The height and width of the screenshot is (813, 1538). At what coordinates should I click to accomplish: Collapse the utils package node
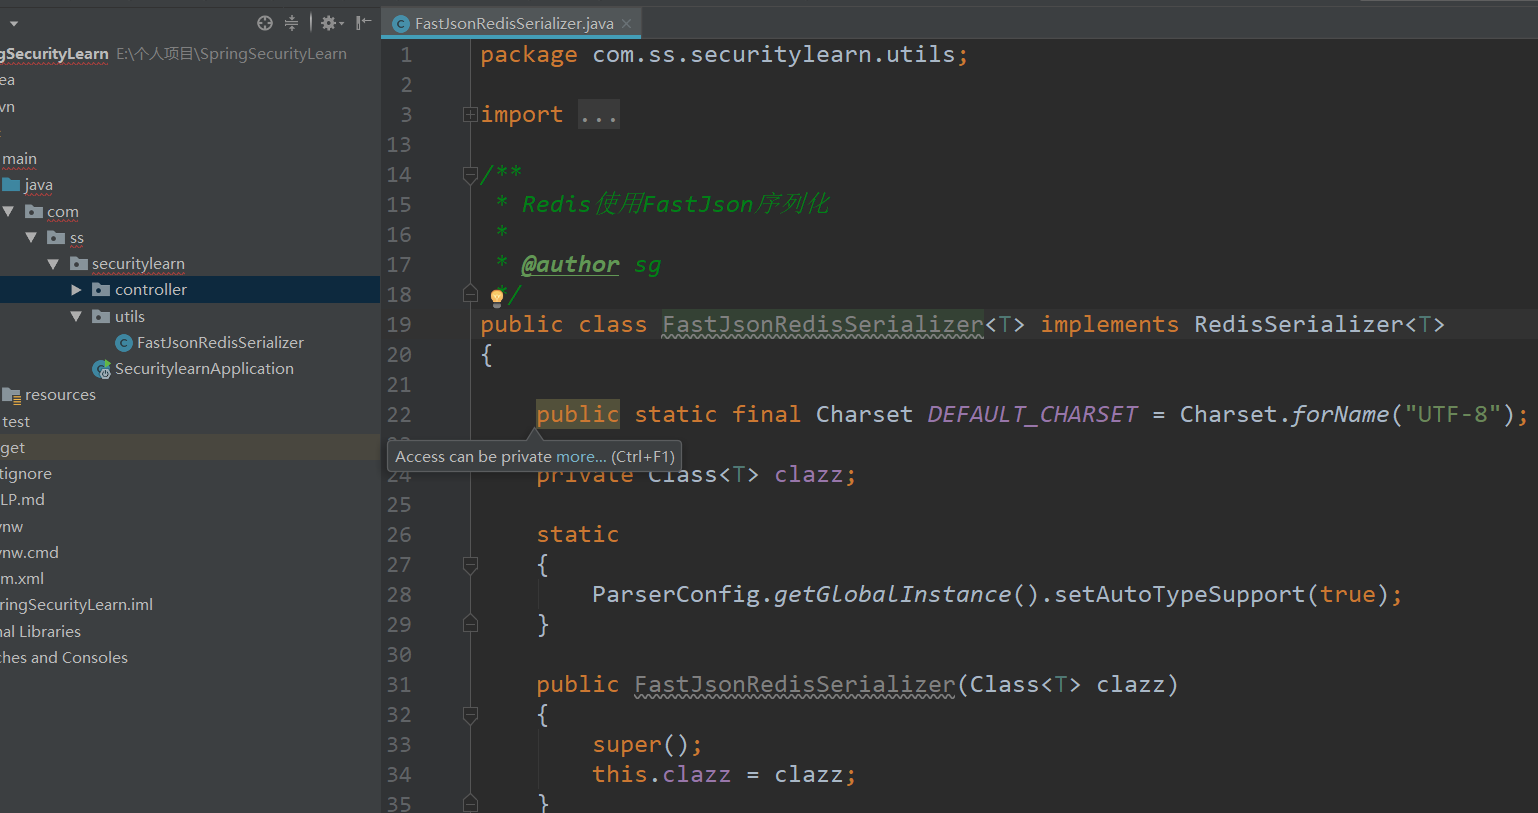point(76,316)
